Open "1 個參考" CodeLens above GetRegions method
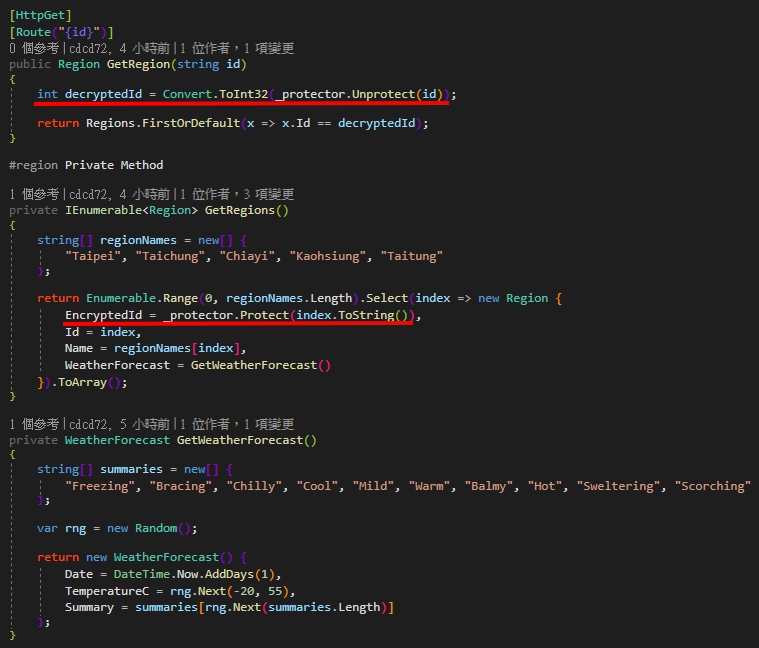The image size is (759, 648). [31, 194]
